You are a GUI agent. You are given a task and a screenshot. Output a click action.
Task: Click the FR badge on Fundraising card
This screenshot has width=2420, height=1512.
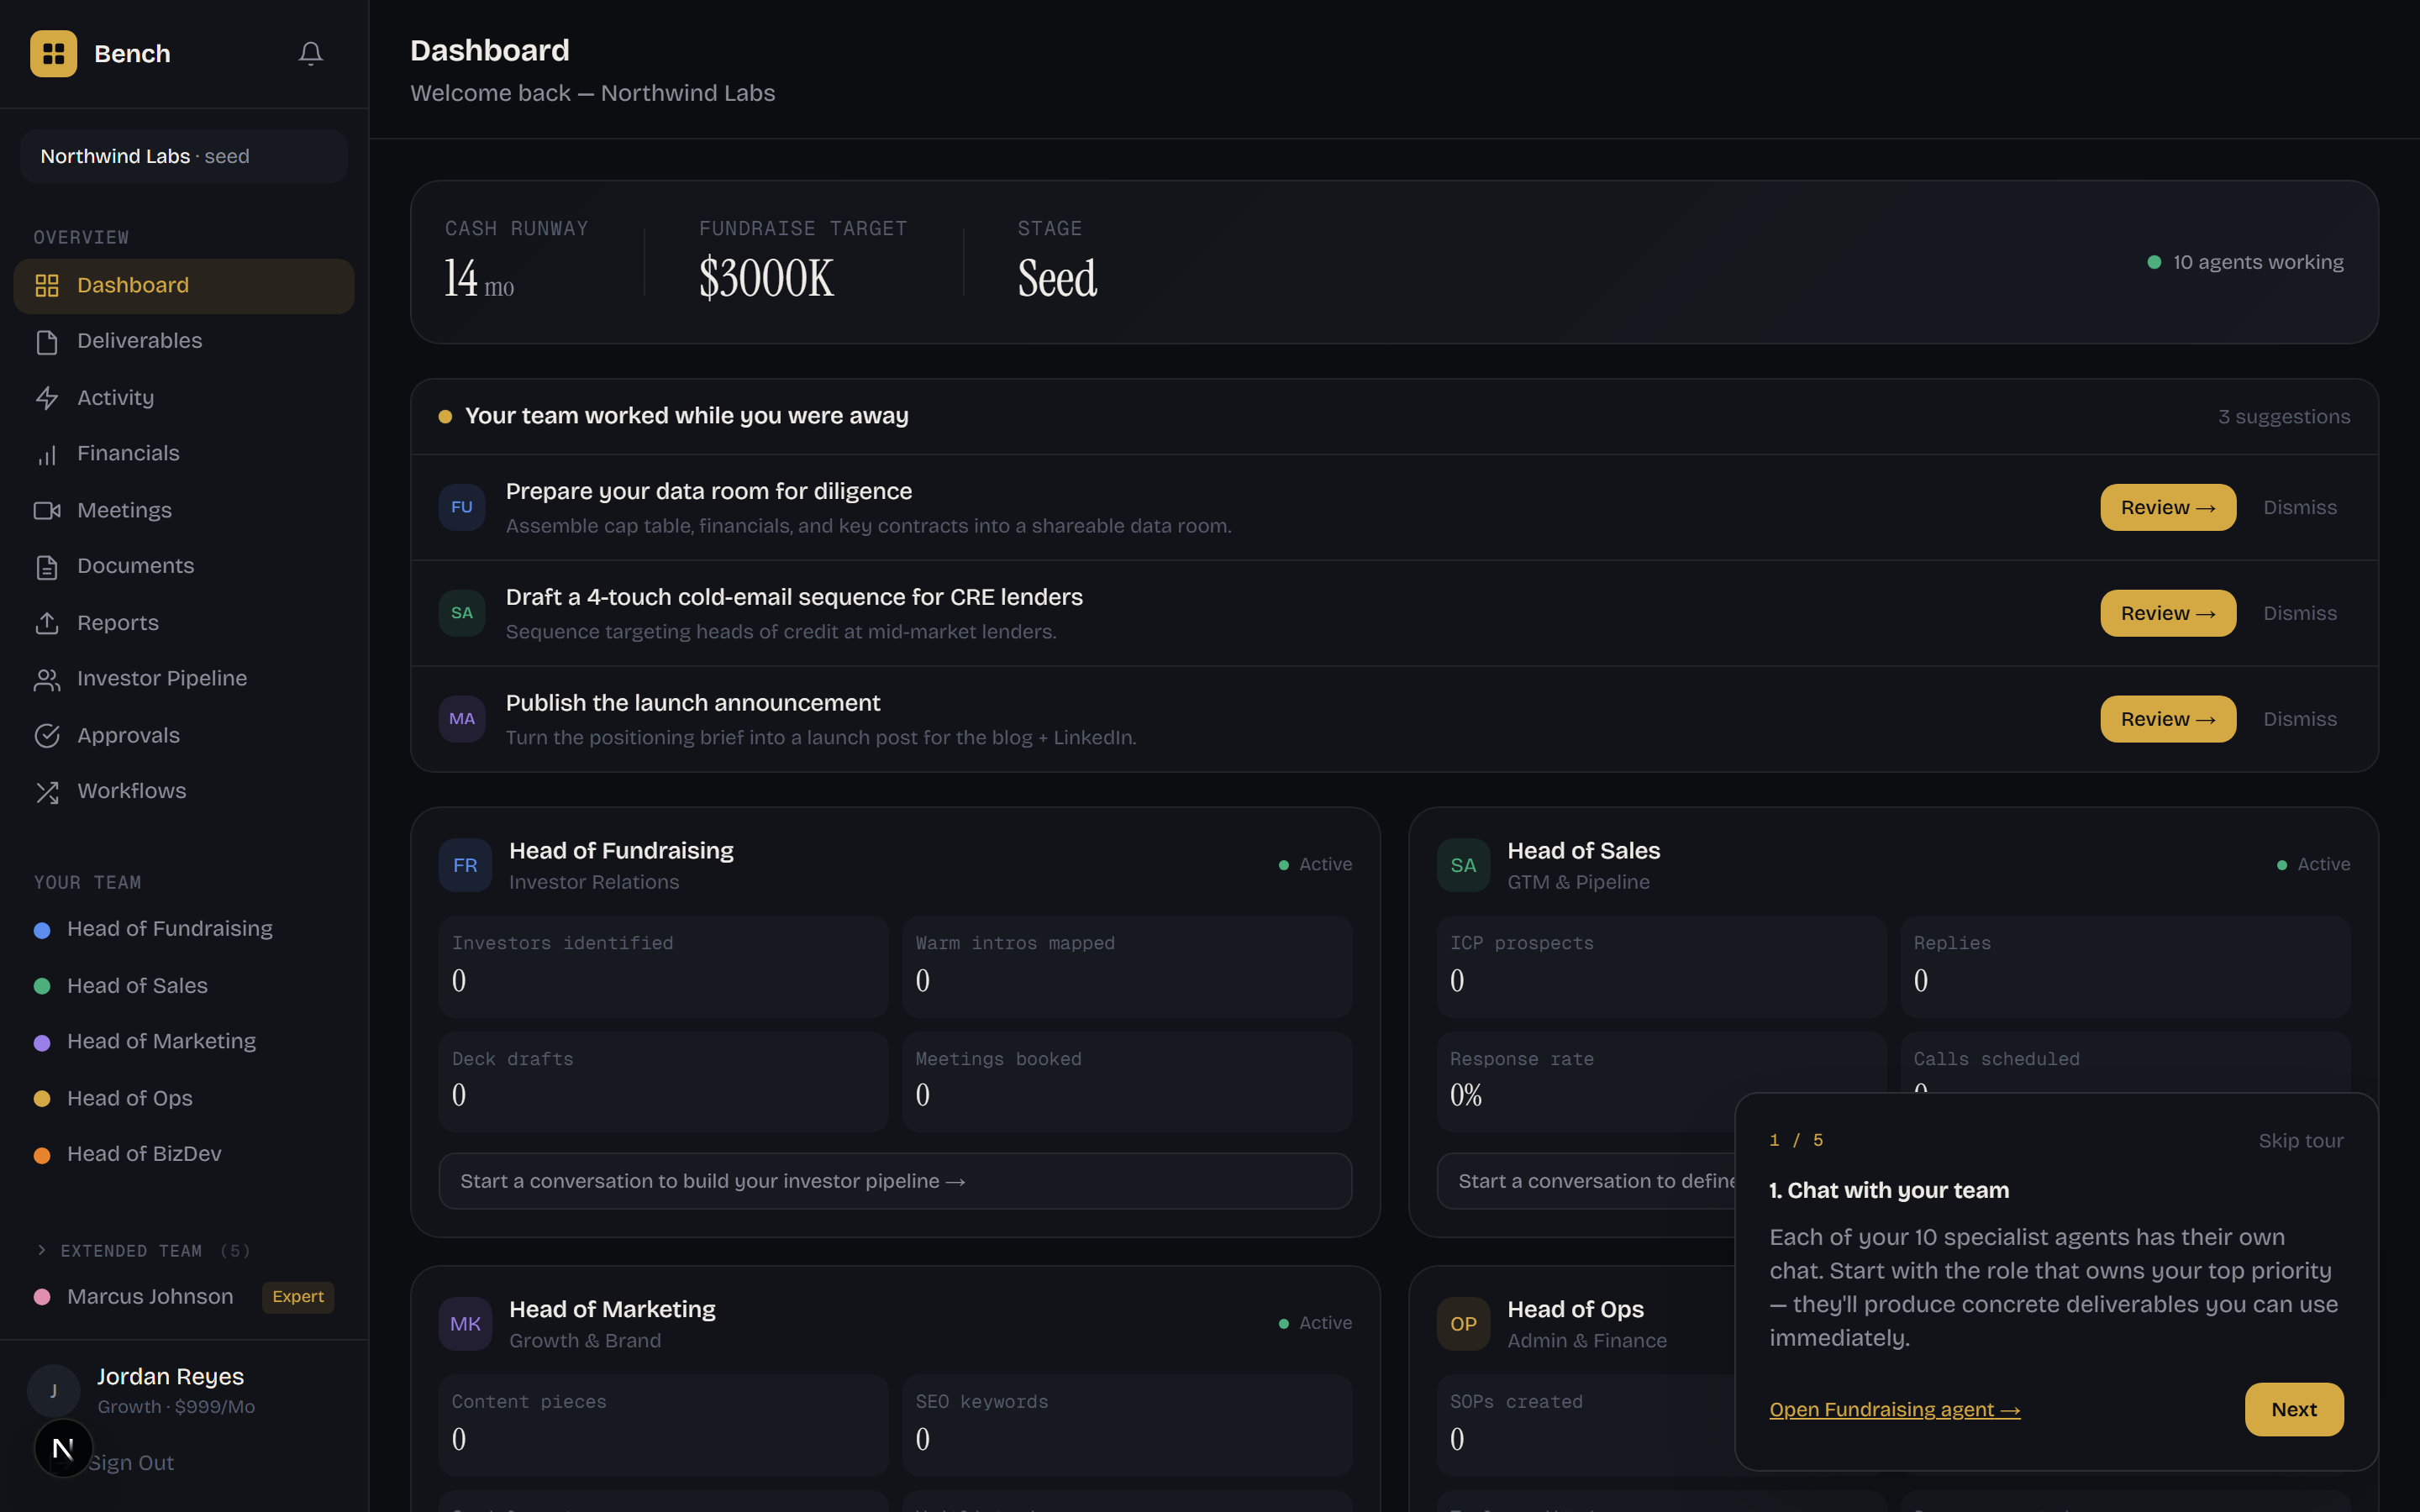point(465,865)
